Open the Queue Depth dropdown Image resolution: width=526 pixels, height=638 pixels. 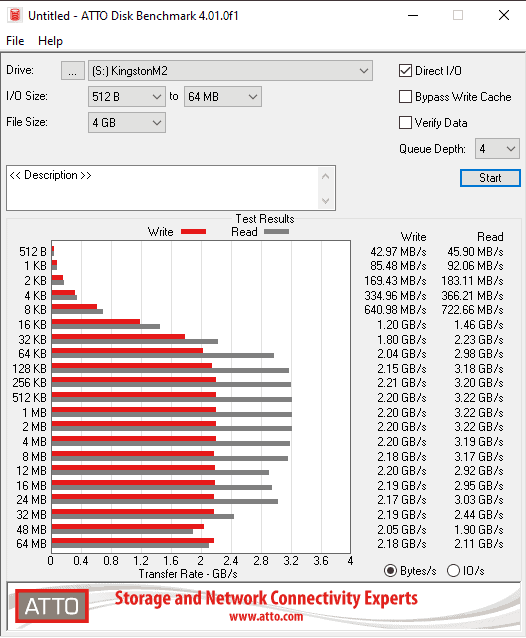(x=497, y=149)
